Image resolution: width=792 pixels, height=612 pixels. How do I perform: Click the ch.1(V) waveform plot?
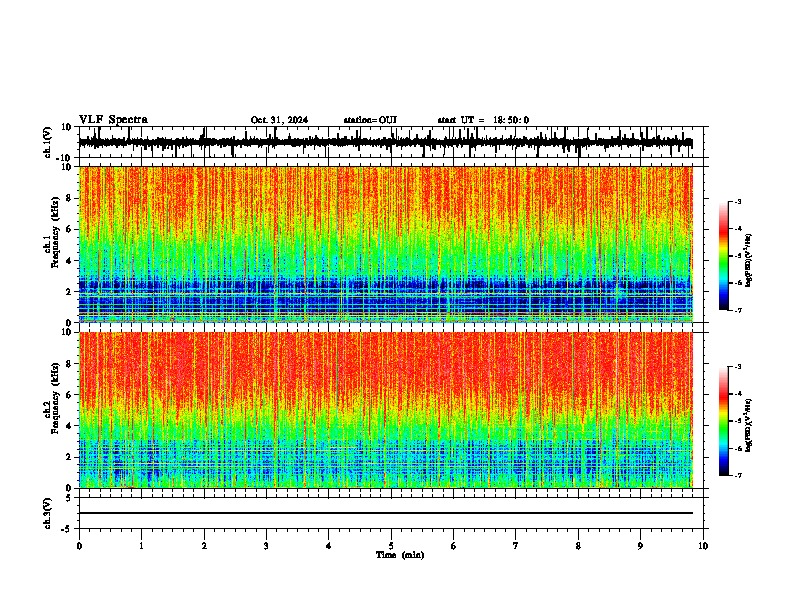coord(390,142)
